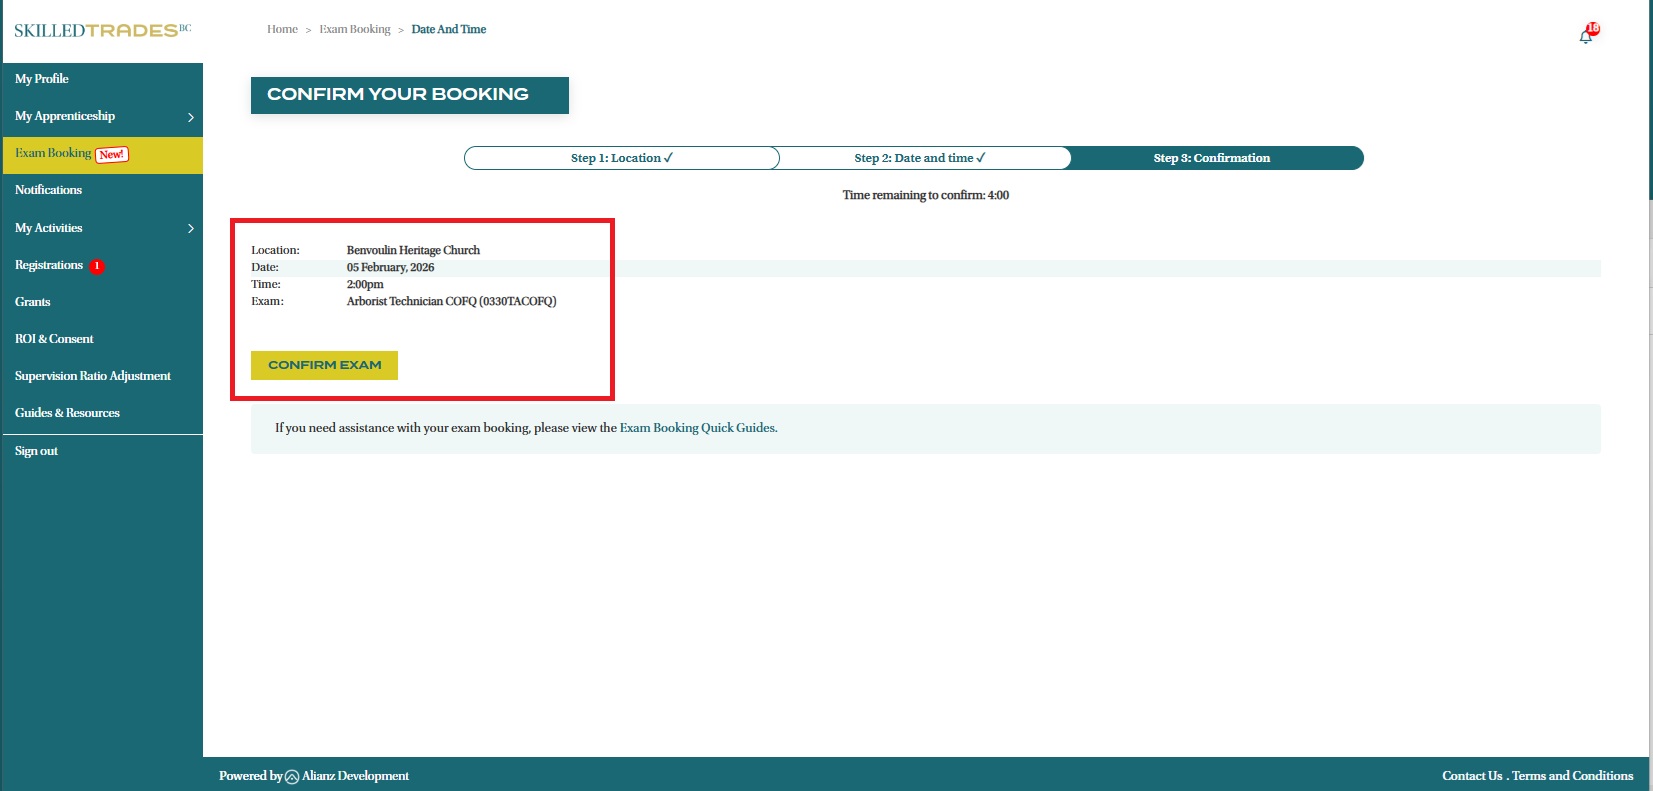Image resolution: width=1653 pixels, height=791 pixels.
Task: Sign out of the portal
Action: click(36, 451)
